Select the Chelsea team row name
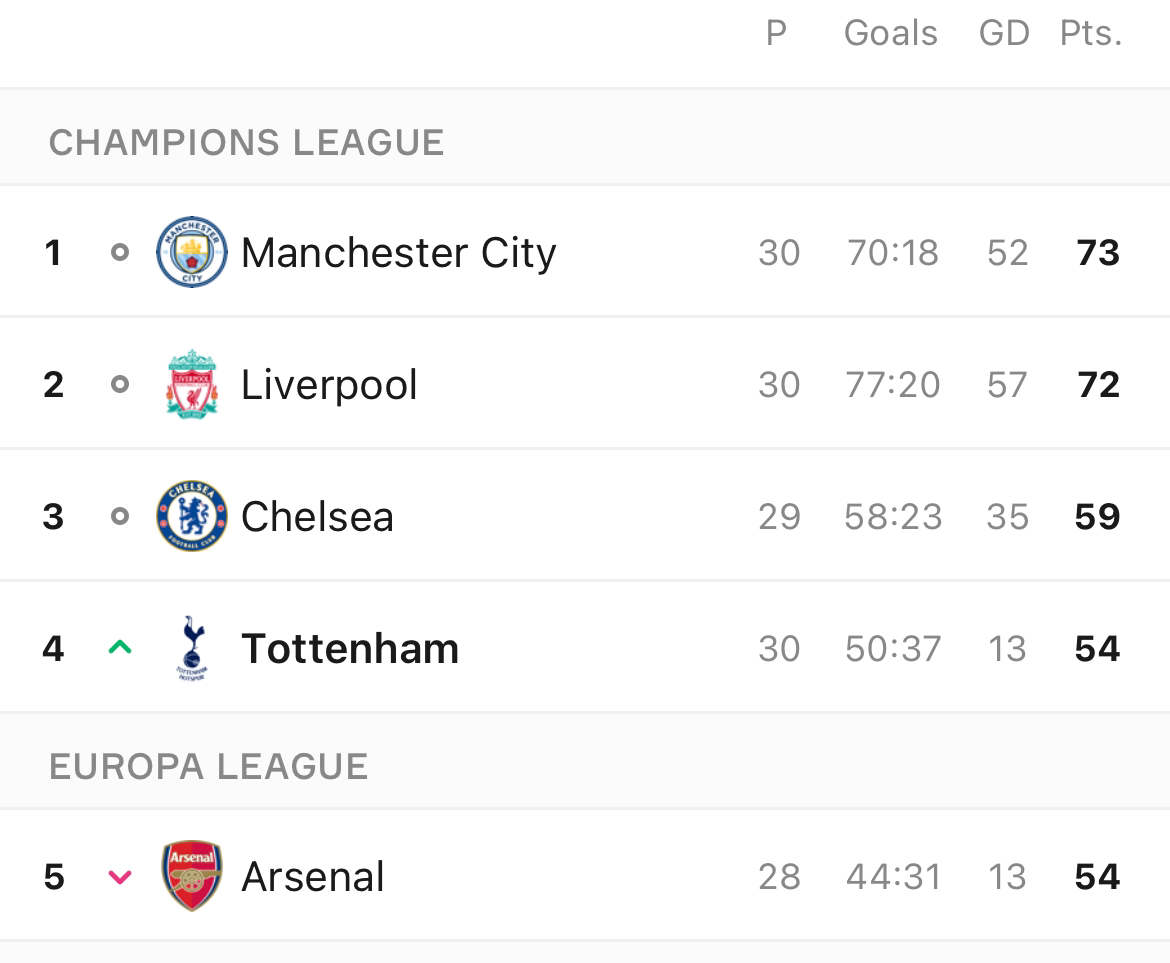 (x=317, y=516)
